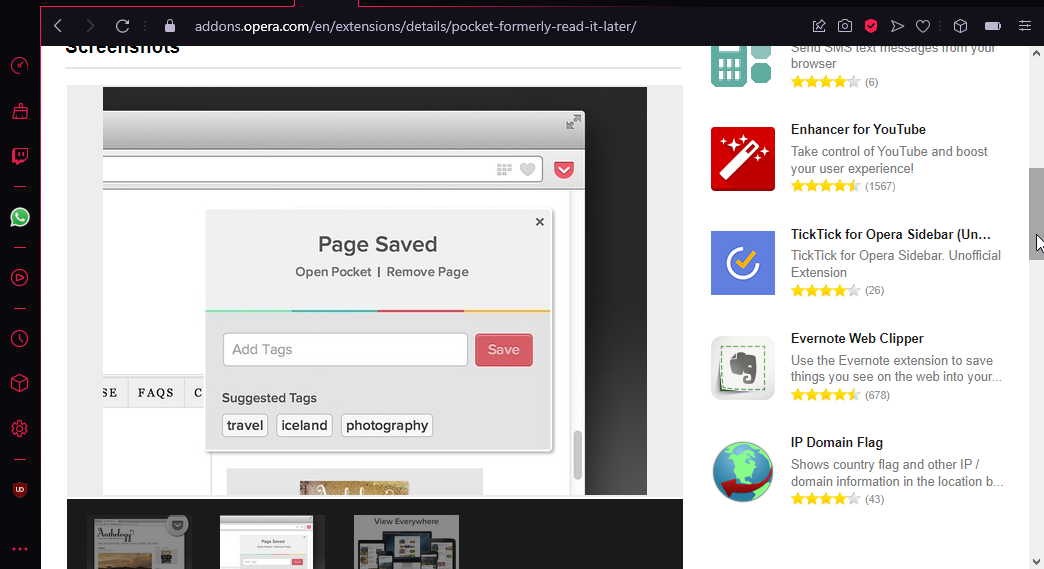The width and height of the screenshot is (1044, 569).
Task: Open the sidebar three-dot more menu
Action: (x=20, y=549)
